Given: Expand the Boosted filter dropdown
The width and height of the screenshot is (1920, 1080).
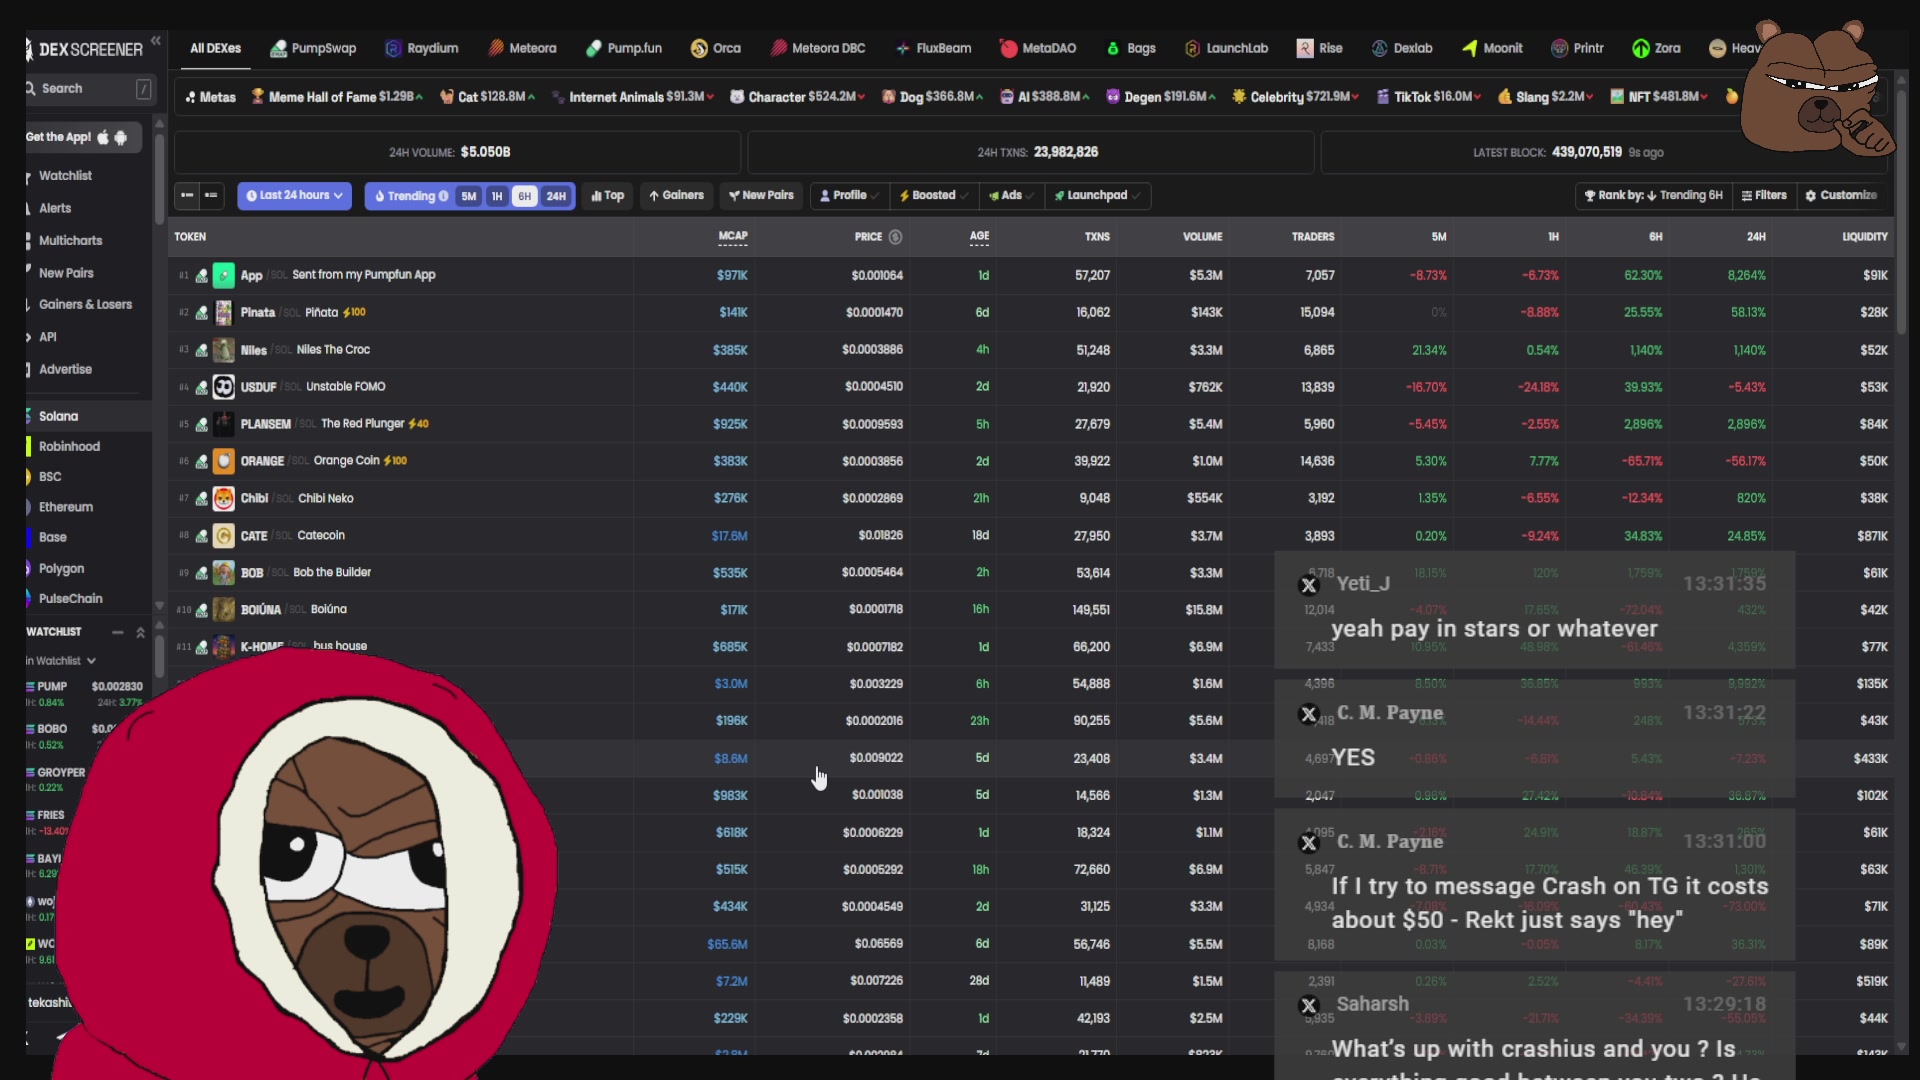Looking at the screenshot, I should (x=933, y=195).
